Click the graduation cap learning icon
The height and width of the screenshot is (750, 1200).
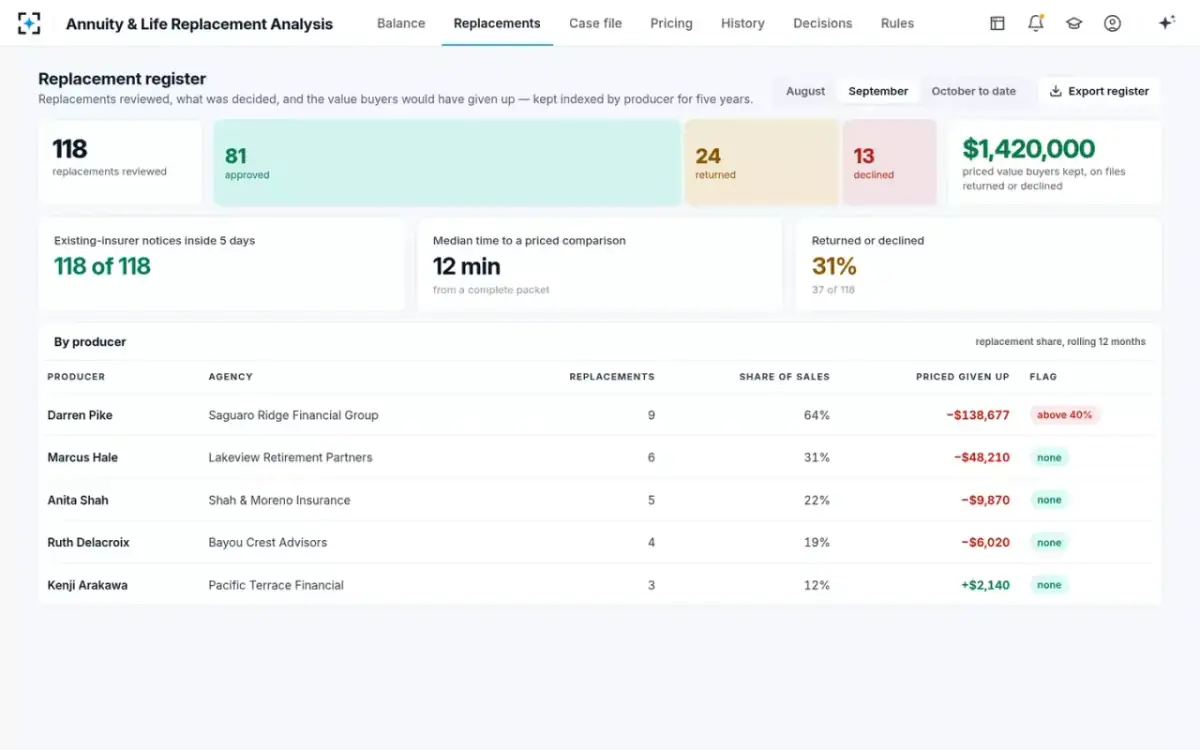point(1074,23)
